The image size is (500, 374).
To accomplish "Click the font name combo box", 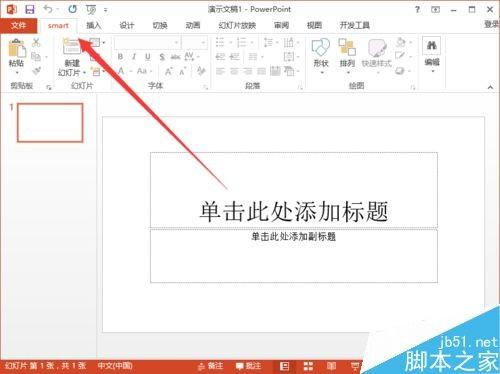I will click(x=147, y=43).
